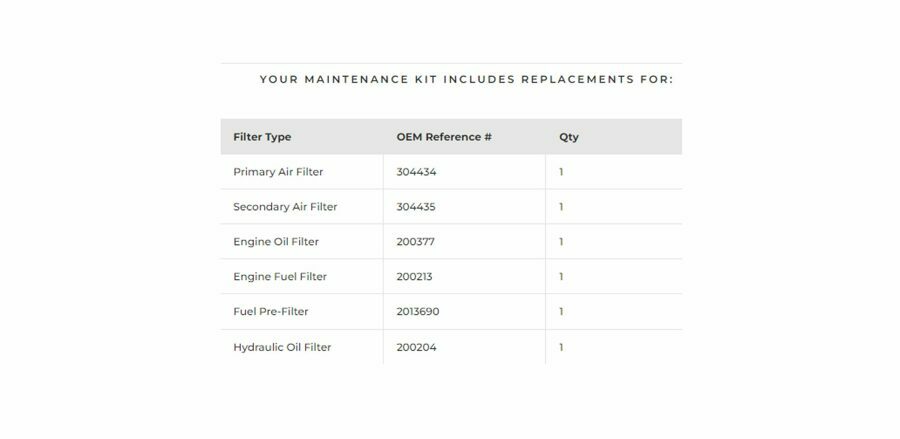Click the OEM Reference # column header
The image size is (900, 439).
pos(444,137)
